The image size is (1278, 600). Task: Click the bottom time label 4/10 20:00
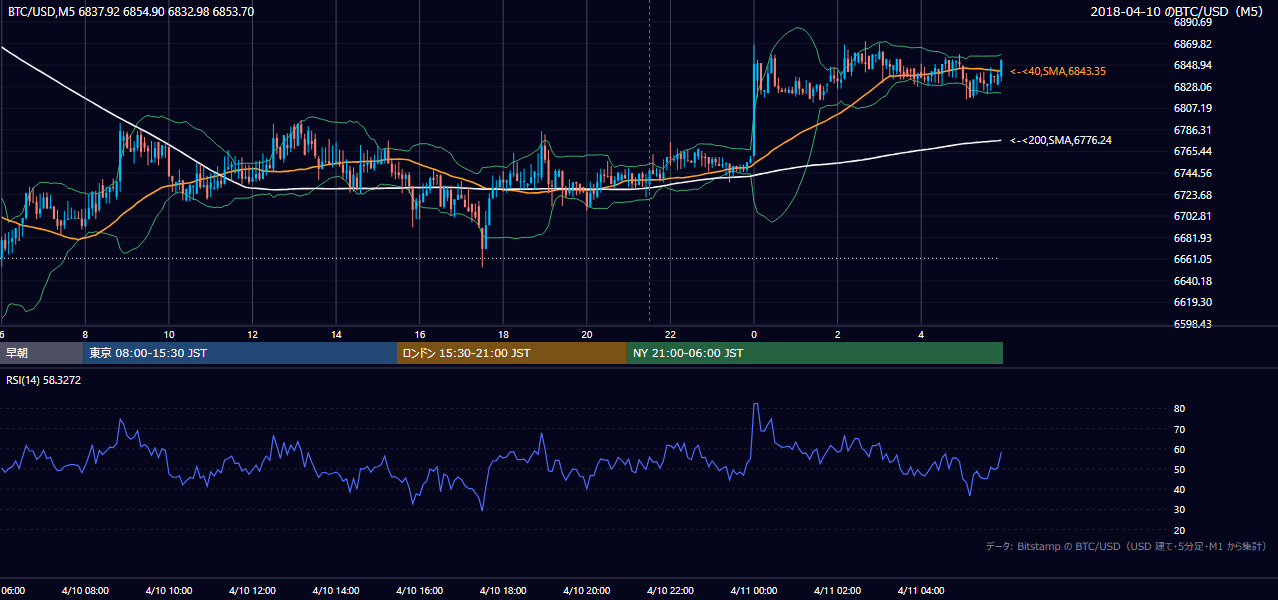(586, 591)
